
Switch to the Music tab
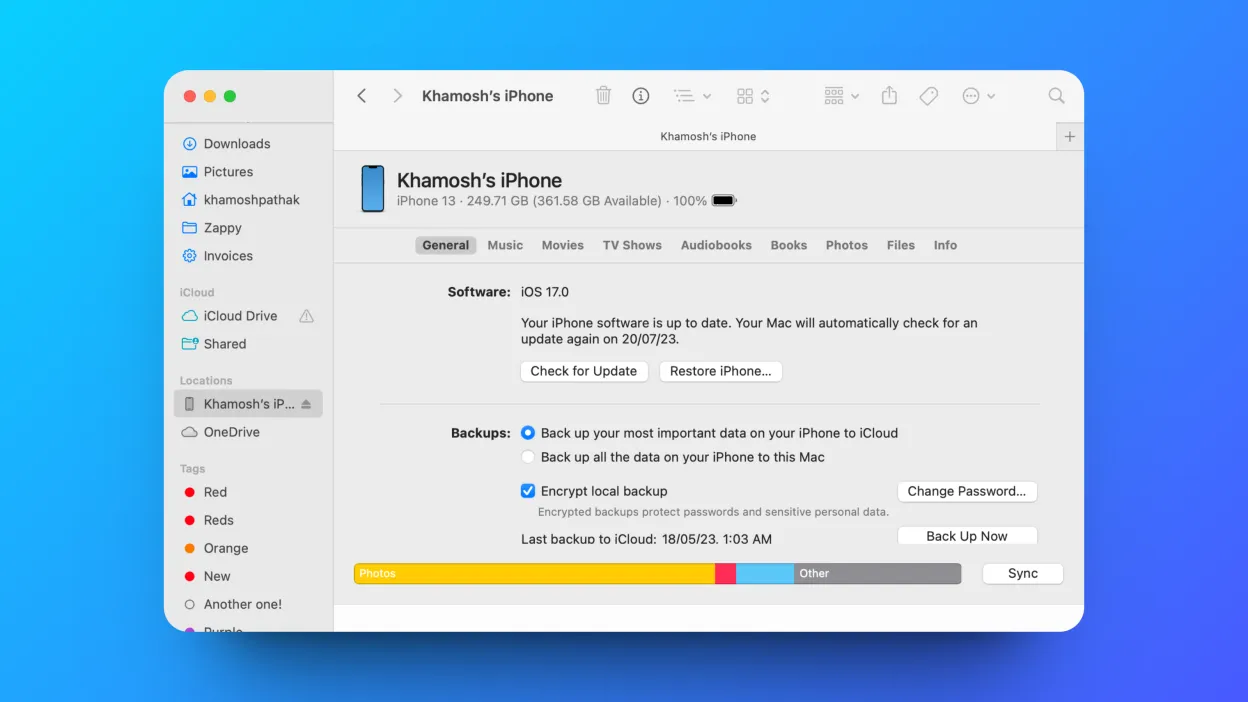pyautogui.click(x=505, y=245)
